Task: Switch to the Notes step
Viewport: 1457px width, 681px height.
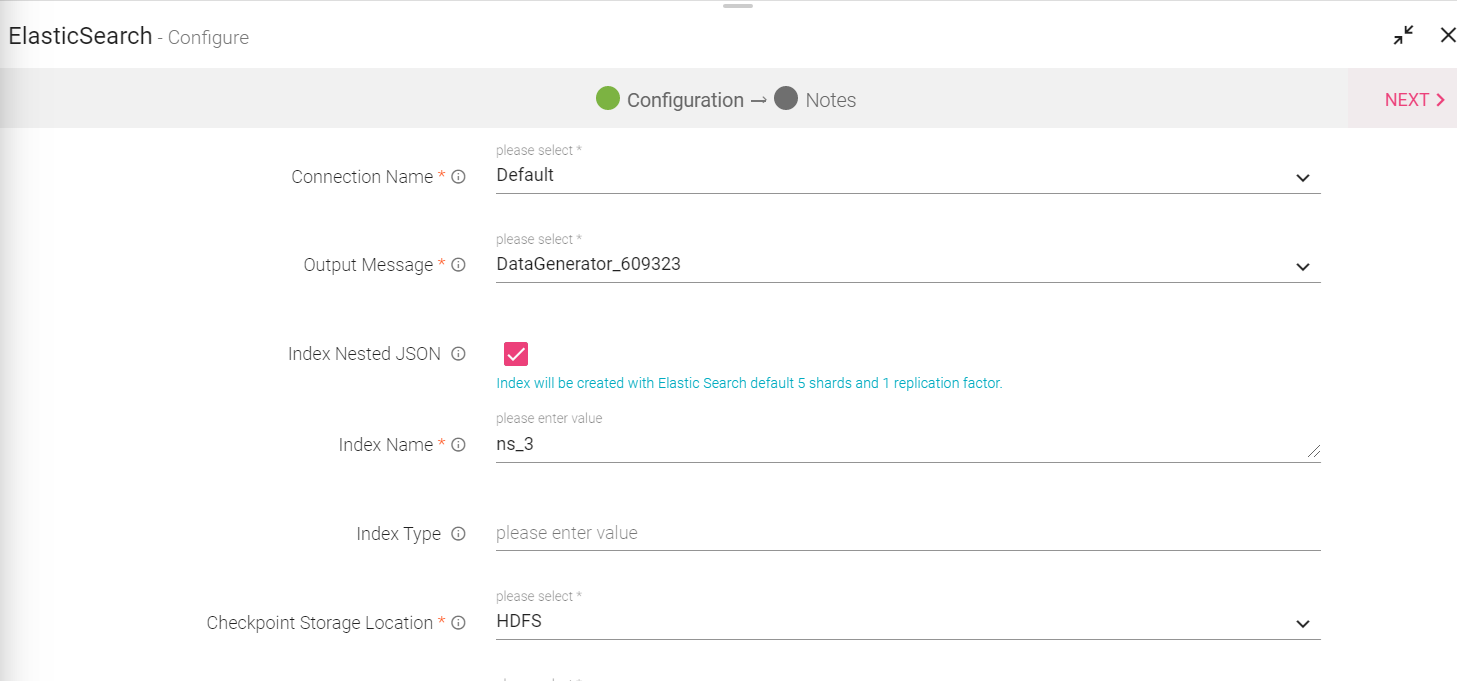Action: tap(830, 100)
